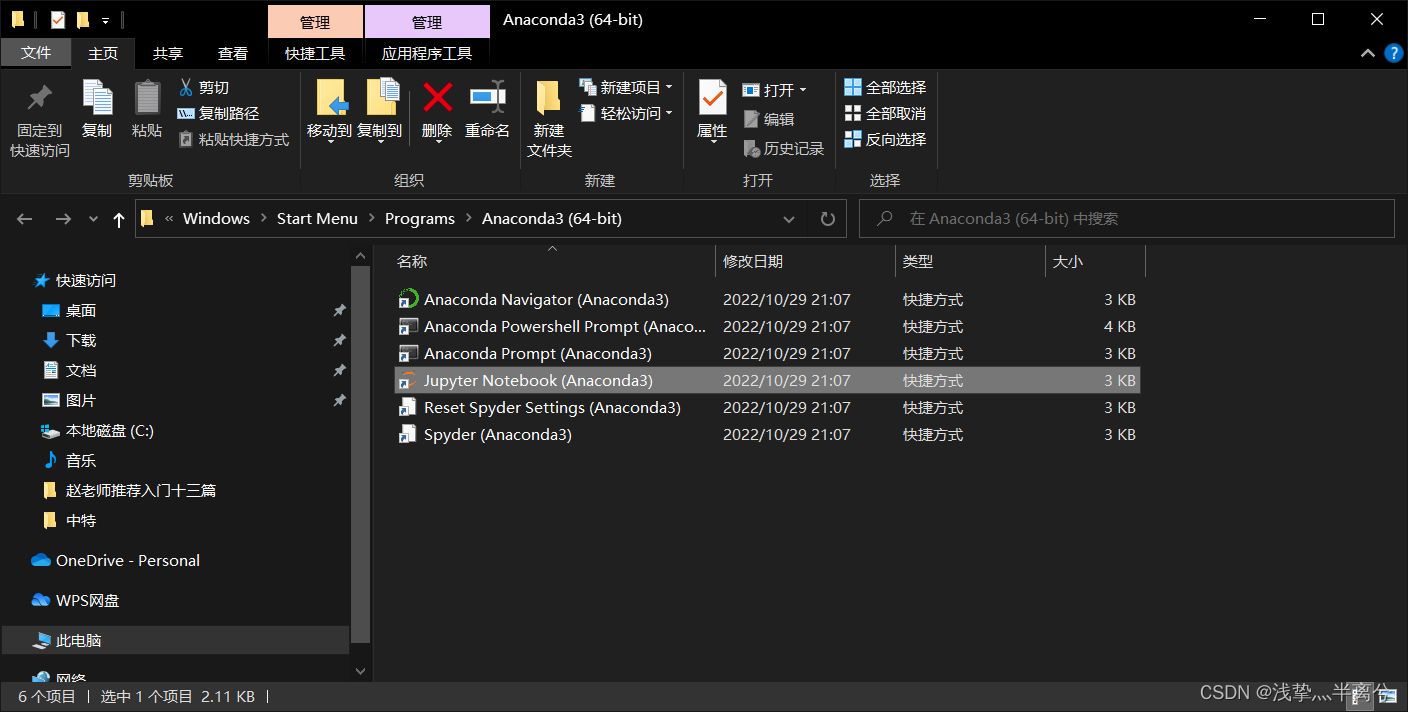Click the Forward navigation arrow
Image resolution: width=1408 pixels, height=712 pixels.
click(62, 218)
